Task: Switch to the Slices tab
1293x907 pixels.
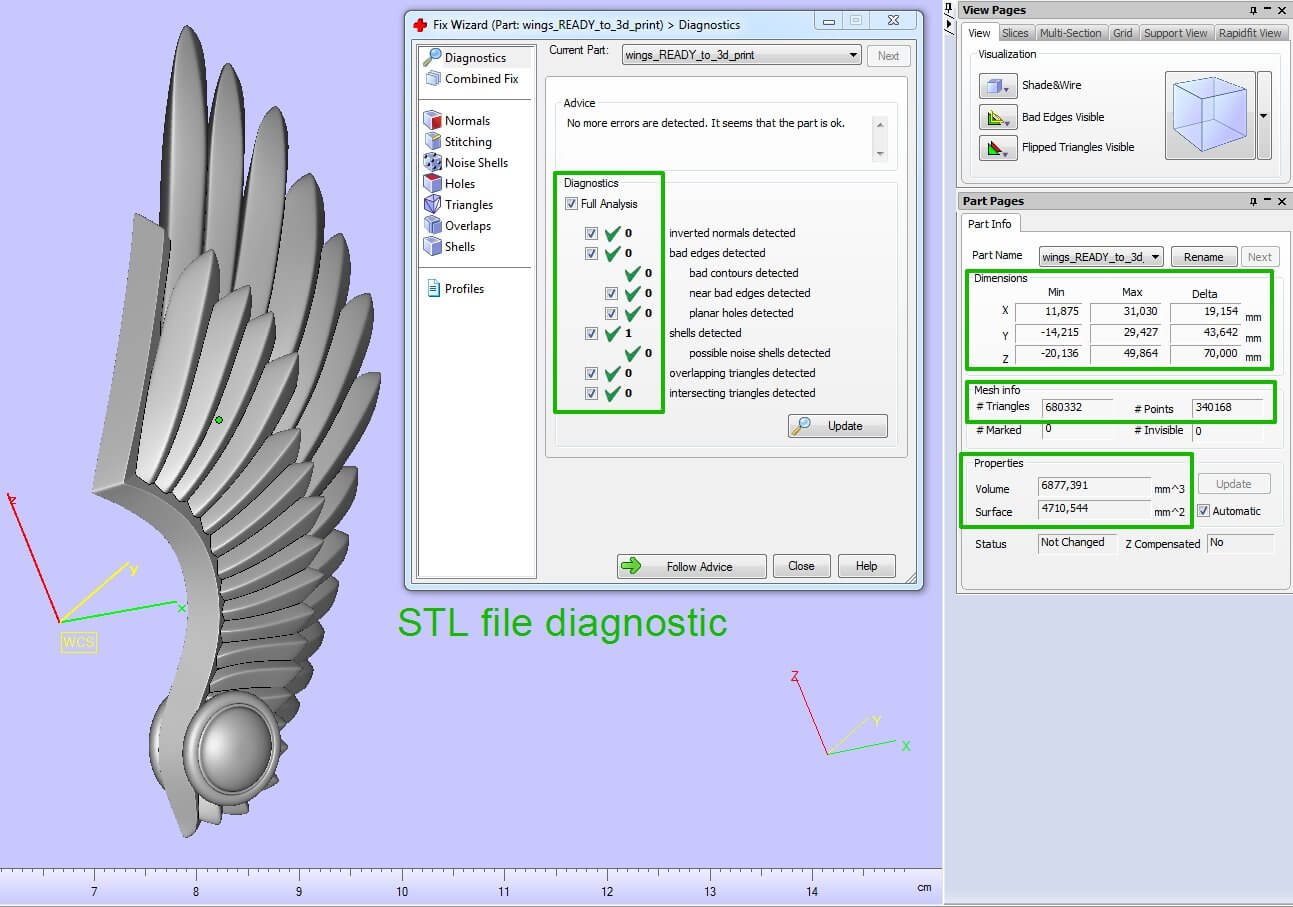Action: coord(1015,33)
